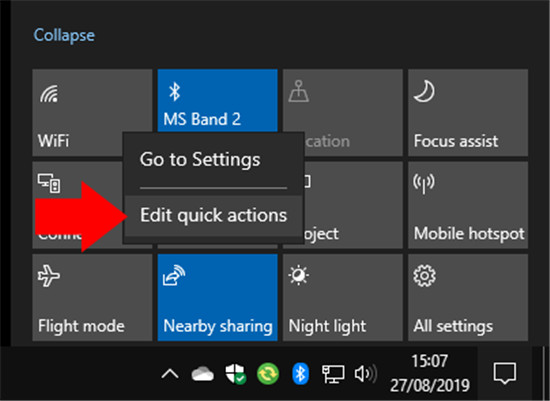
Task: Enable Flight mode airplane tile
Action: click(92, 297)
